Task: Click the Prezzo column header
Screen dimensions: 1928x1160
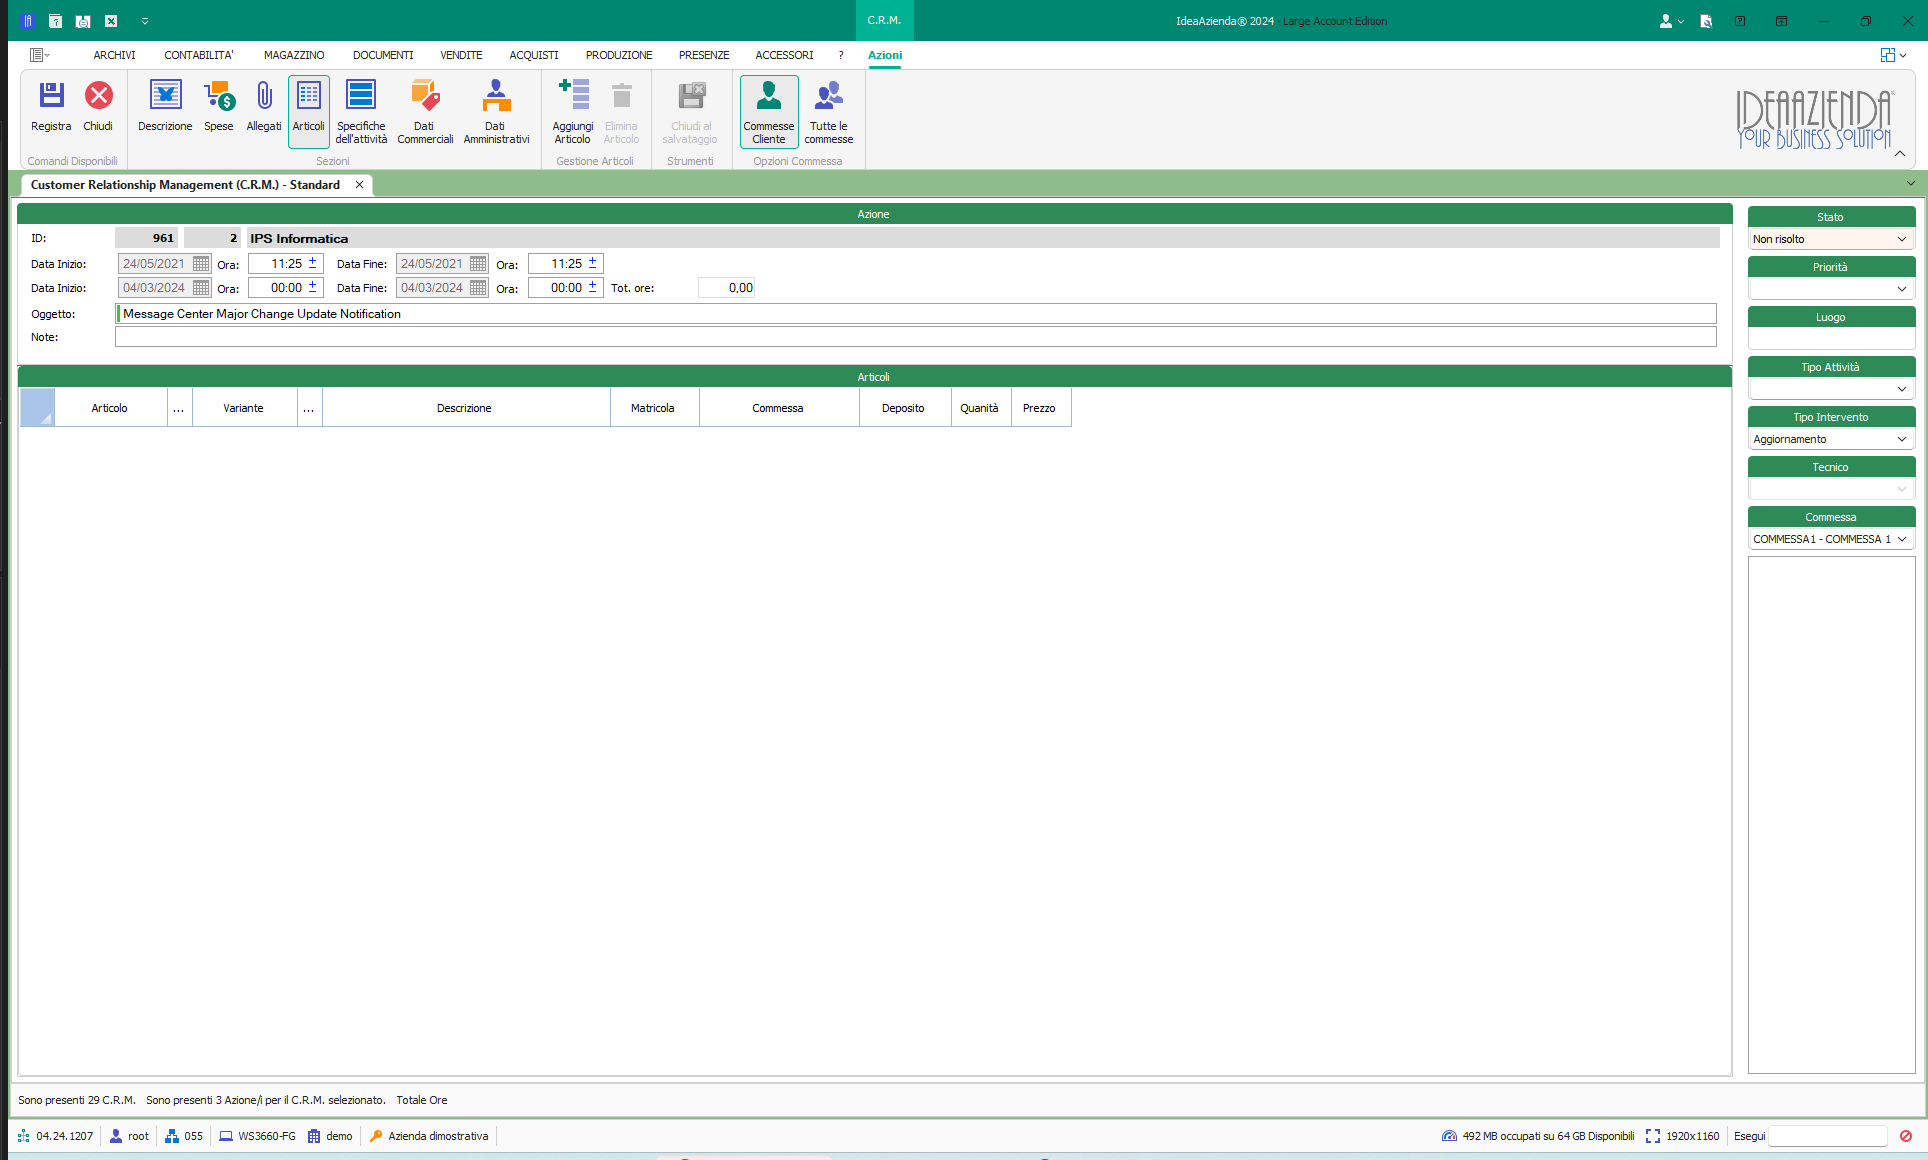Action: pyautogui.click(x=1039, y=408)
